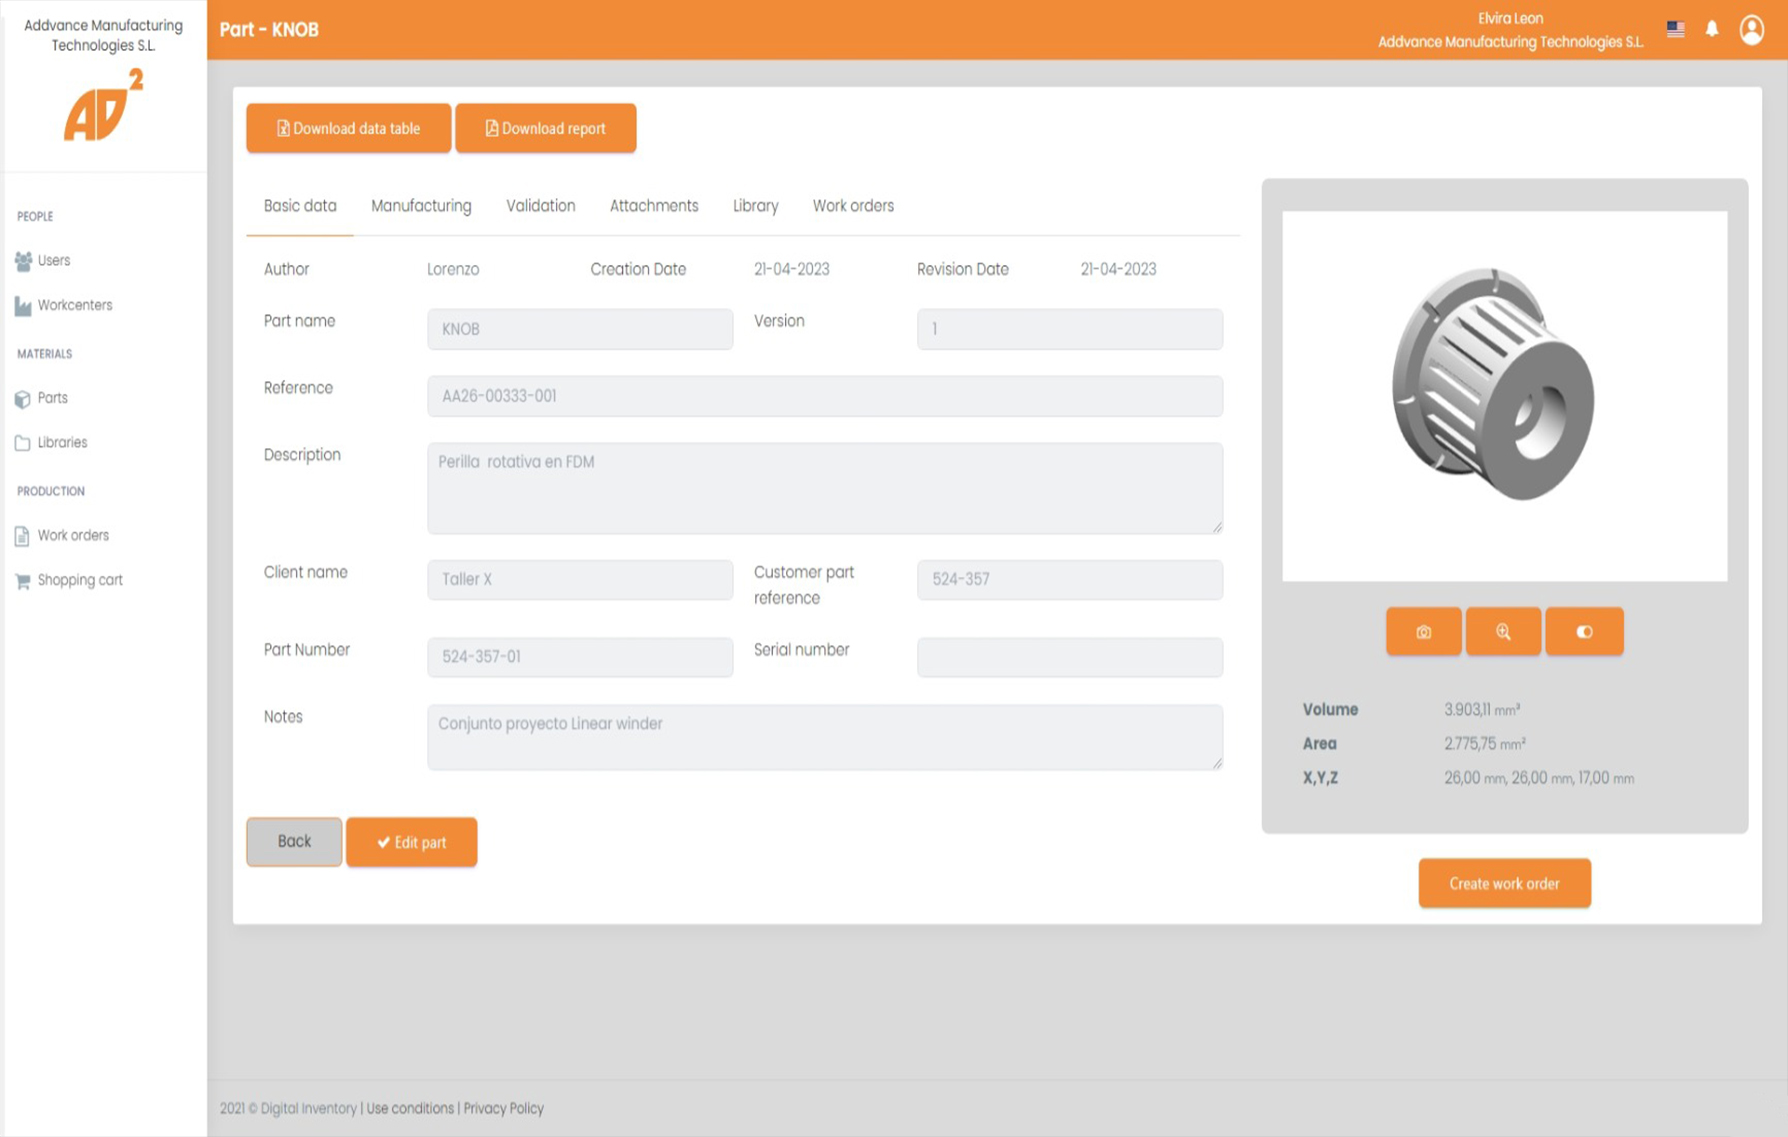Click the camera snapshot icon button
The height and width of the screenshot is (1137, 1788).
point(1423,632)
